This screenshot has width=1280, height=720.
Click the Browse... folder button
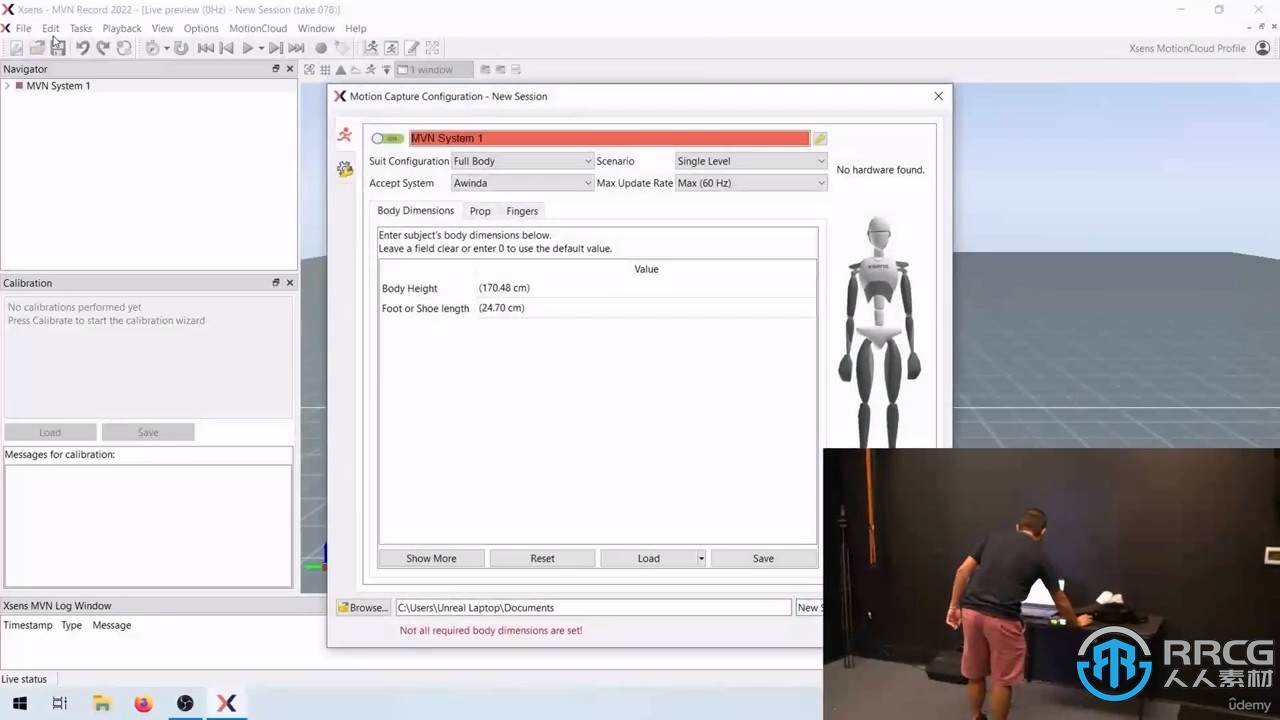pos(363,607)
